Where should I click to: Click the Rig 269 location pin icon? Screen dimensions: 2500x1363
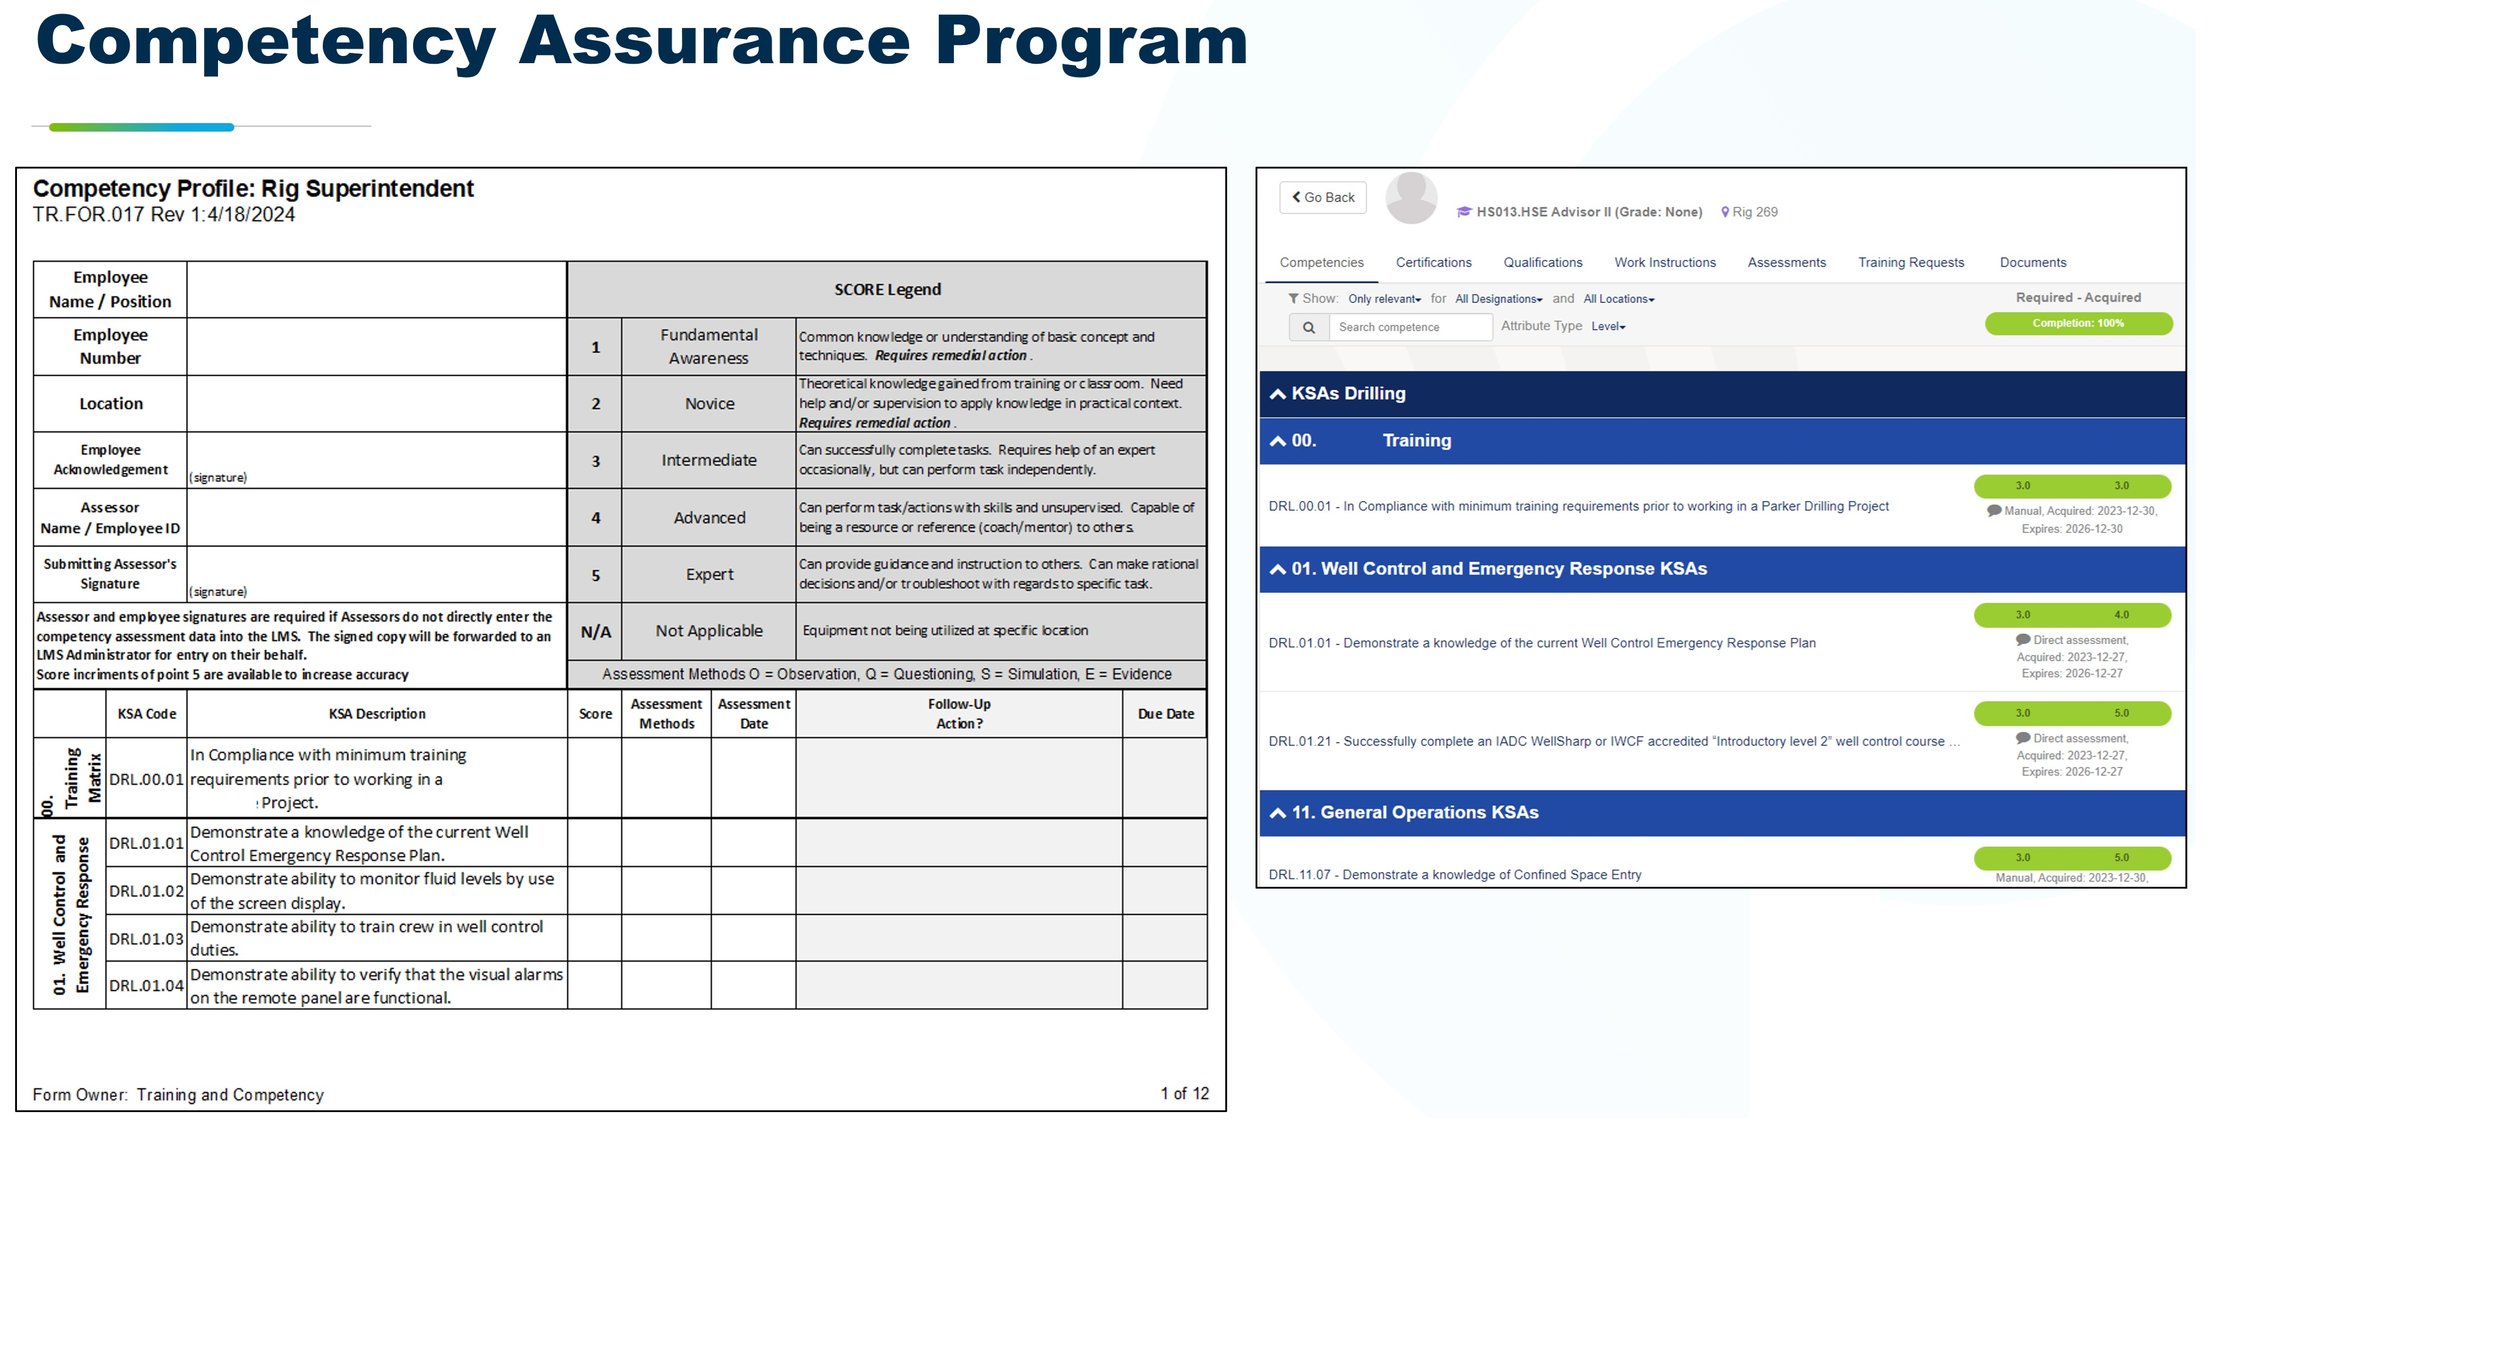coord(1725,212)
